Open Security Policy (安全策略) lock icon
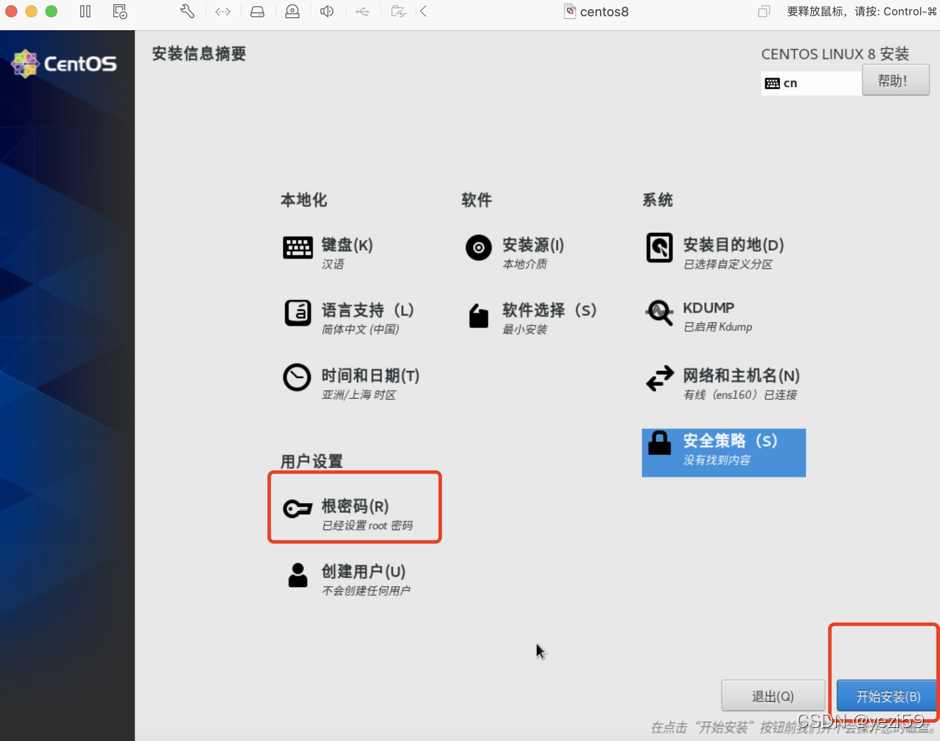This screenshot has height=741, width=940. coord(659,443)
